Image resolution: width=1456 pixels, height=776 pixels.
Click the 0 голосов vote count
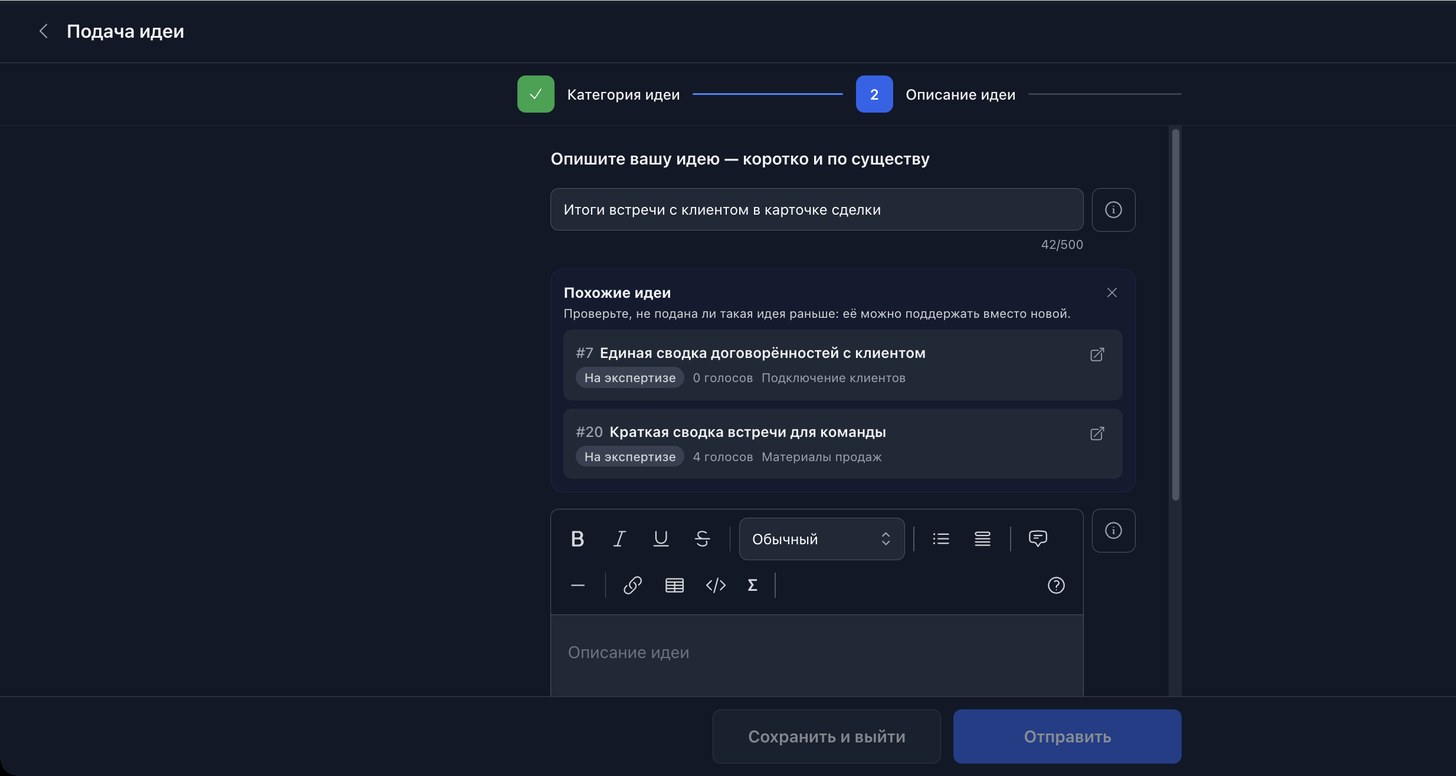[723, 378]
